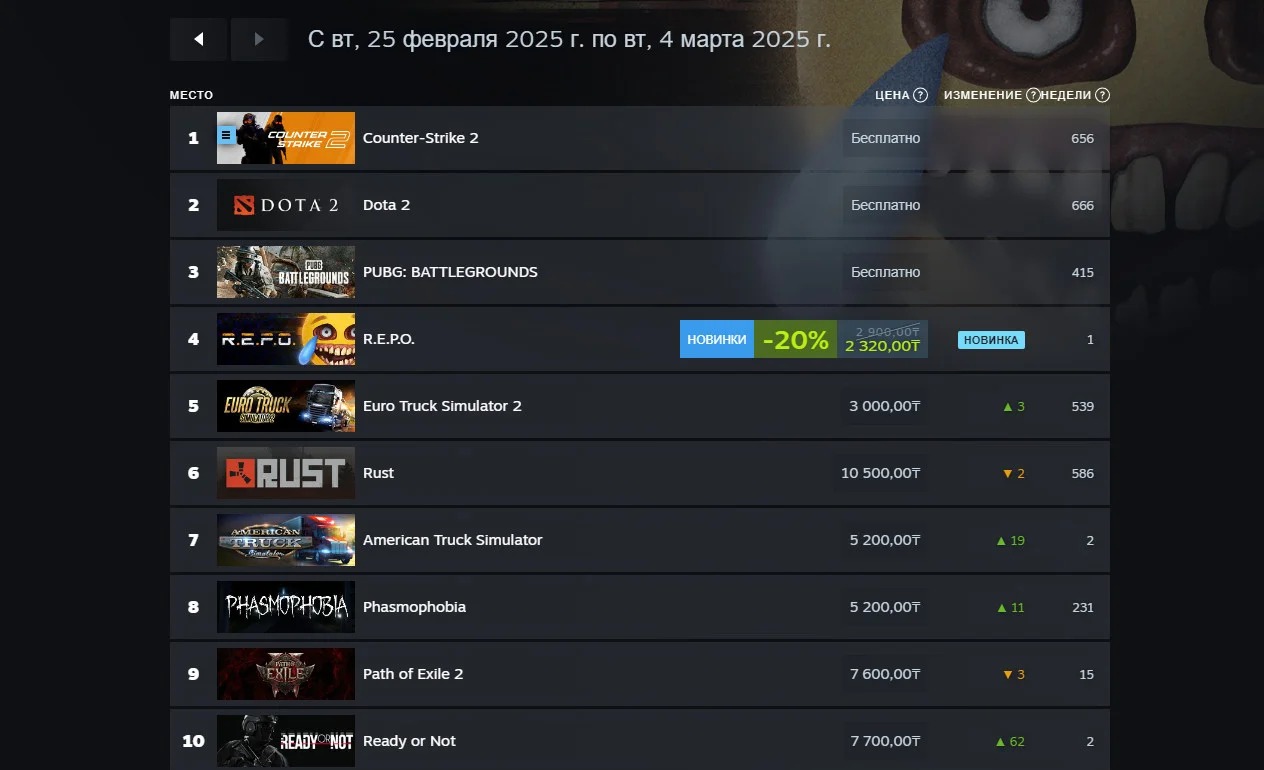This screenshot has height=770, width=1264.
Task: Open the R.E.P.O. game title
Action: pyautogui.click(x=389, y=339)
